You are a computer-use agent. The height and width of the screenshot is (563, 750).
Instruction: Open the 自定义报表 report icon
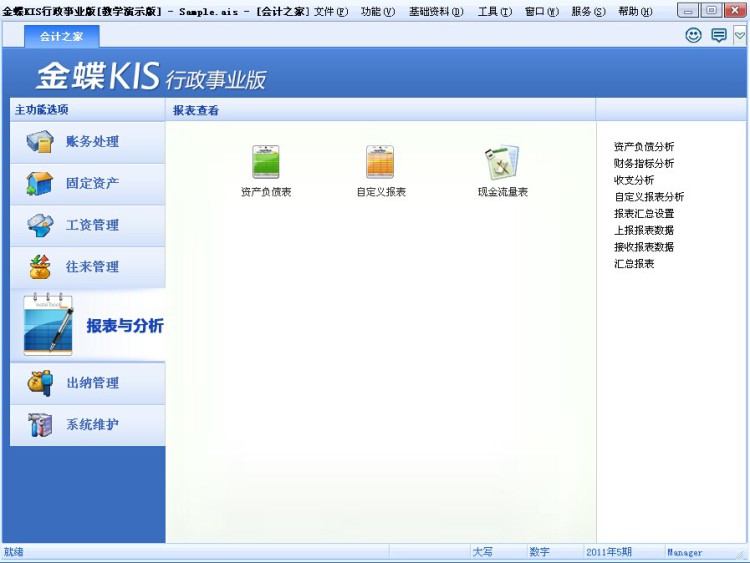[x=380, y=163]
